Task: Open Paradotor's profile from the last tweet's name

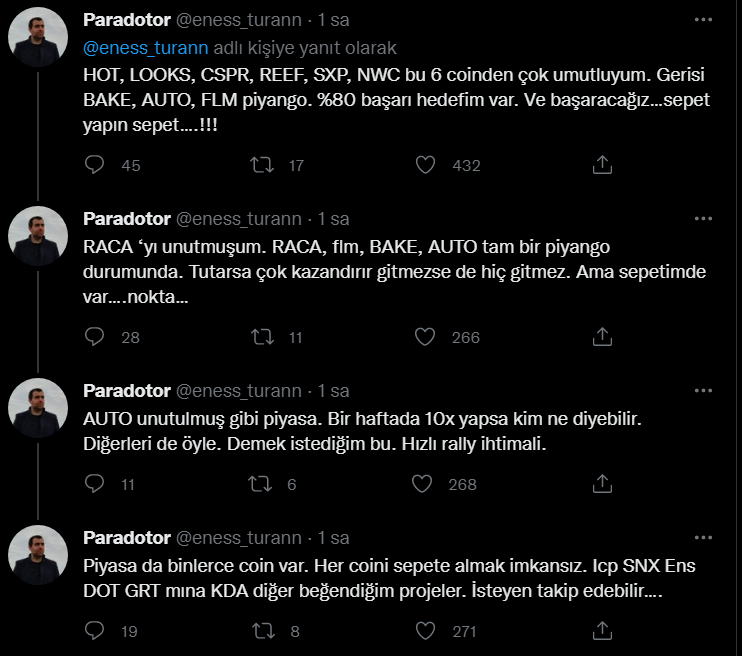Action: pos(126,537)
